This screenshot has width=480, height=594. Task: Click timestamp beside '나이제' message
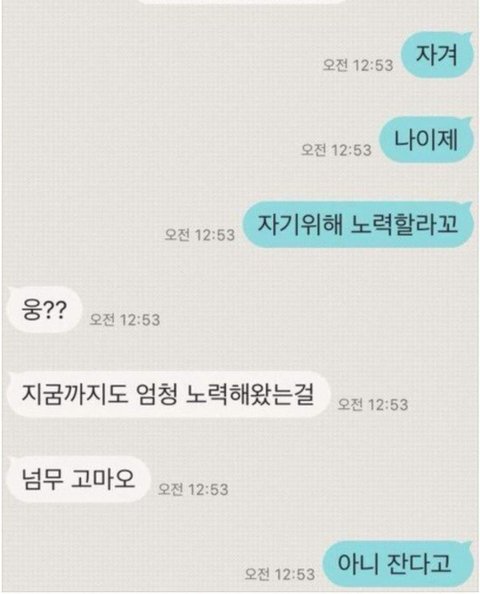(x=336, y=150)
